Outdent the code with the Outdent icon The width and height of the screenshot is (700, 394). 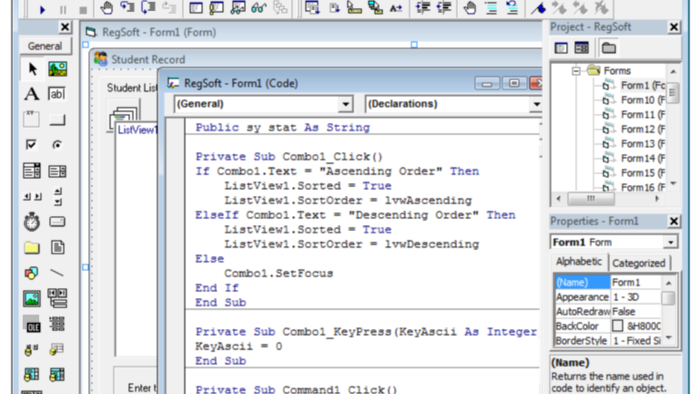pos(444,8)
